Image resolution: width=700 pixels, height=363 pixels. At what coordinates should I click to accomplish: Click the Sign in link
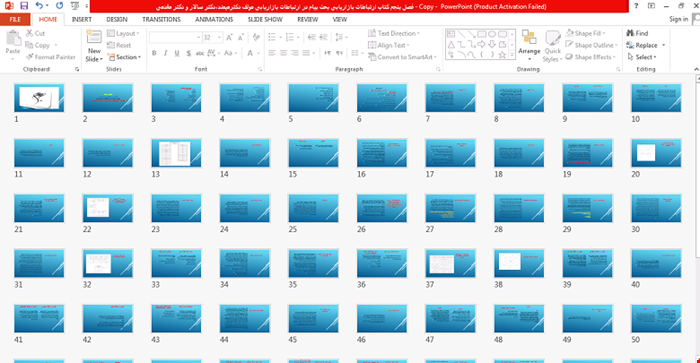678,19
